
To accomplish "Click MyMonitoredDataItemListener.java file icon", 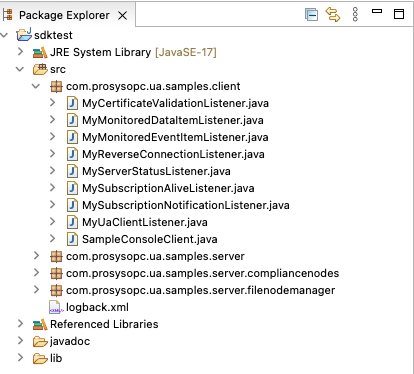I will click(x=72, y=120).
